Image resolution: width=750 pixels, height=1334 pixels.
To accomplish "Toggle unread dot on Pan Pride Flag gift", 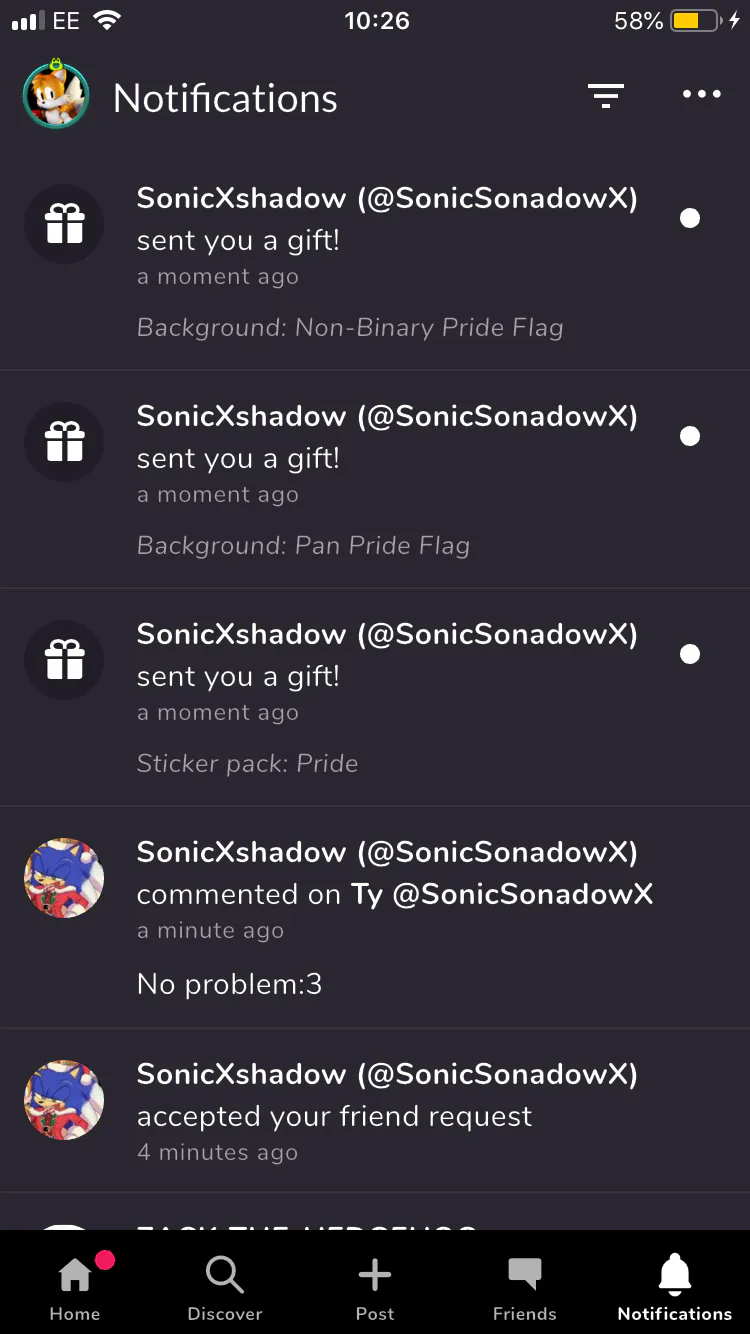I will click(689, 436).
